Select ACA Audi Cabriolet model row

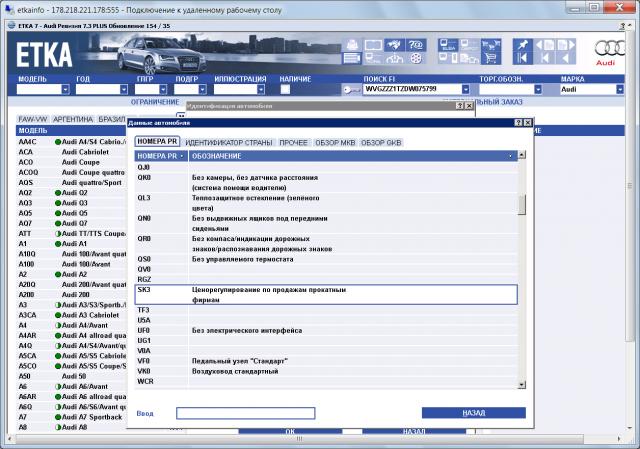click(x=71, y=152)
